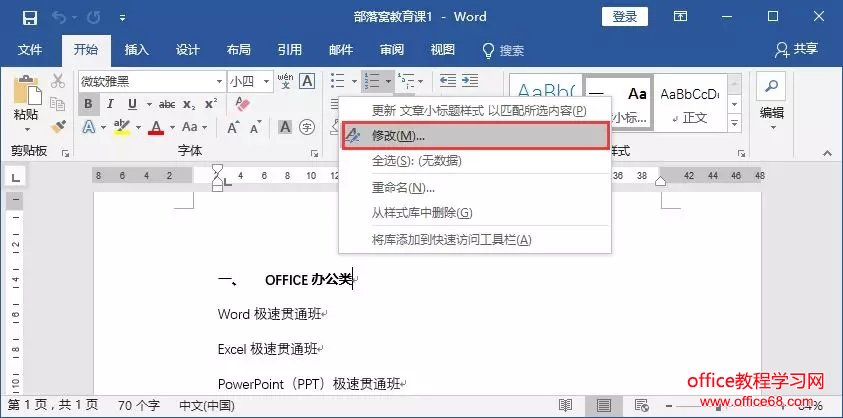Decrease font size with shrink icon
The image size is (843, 418).
(x=255, y=127)
